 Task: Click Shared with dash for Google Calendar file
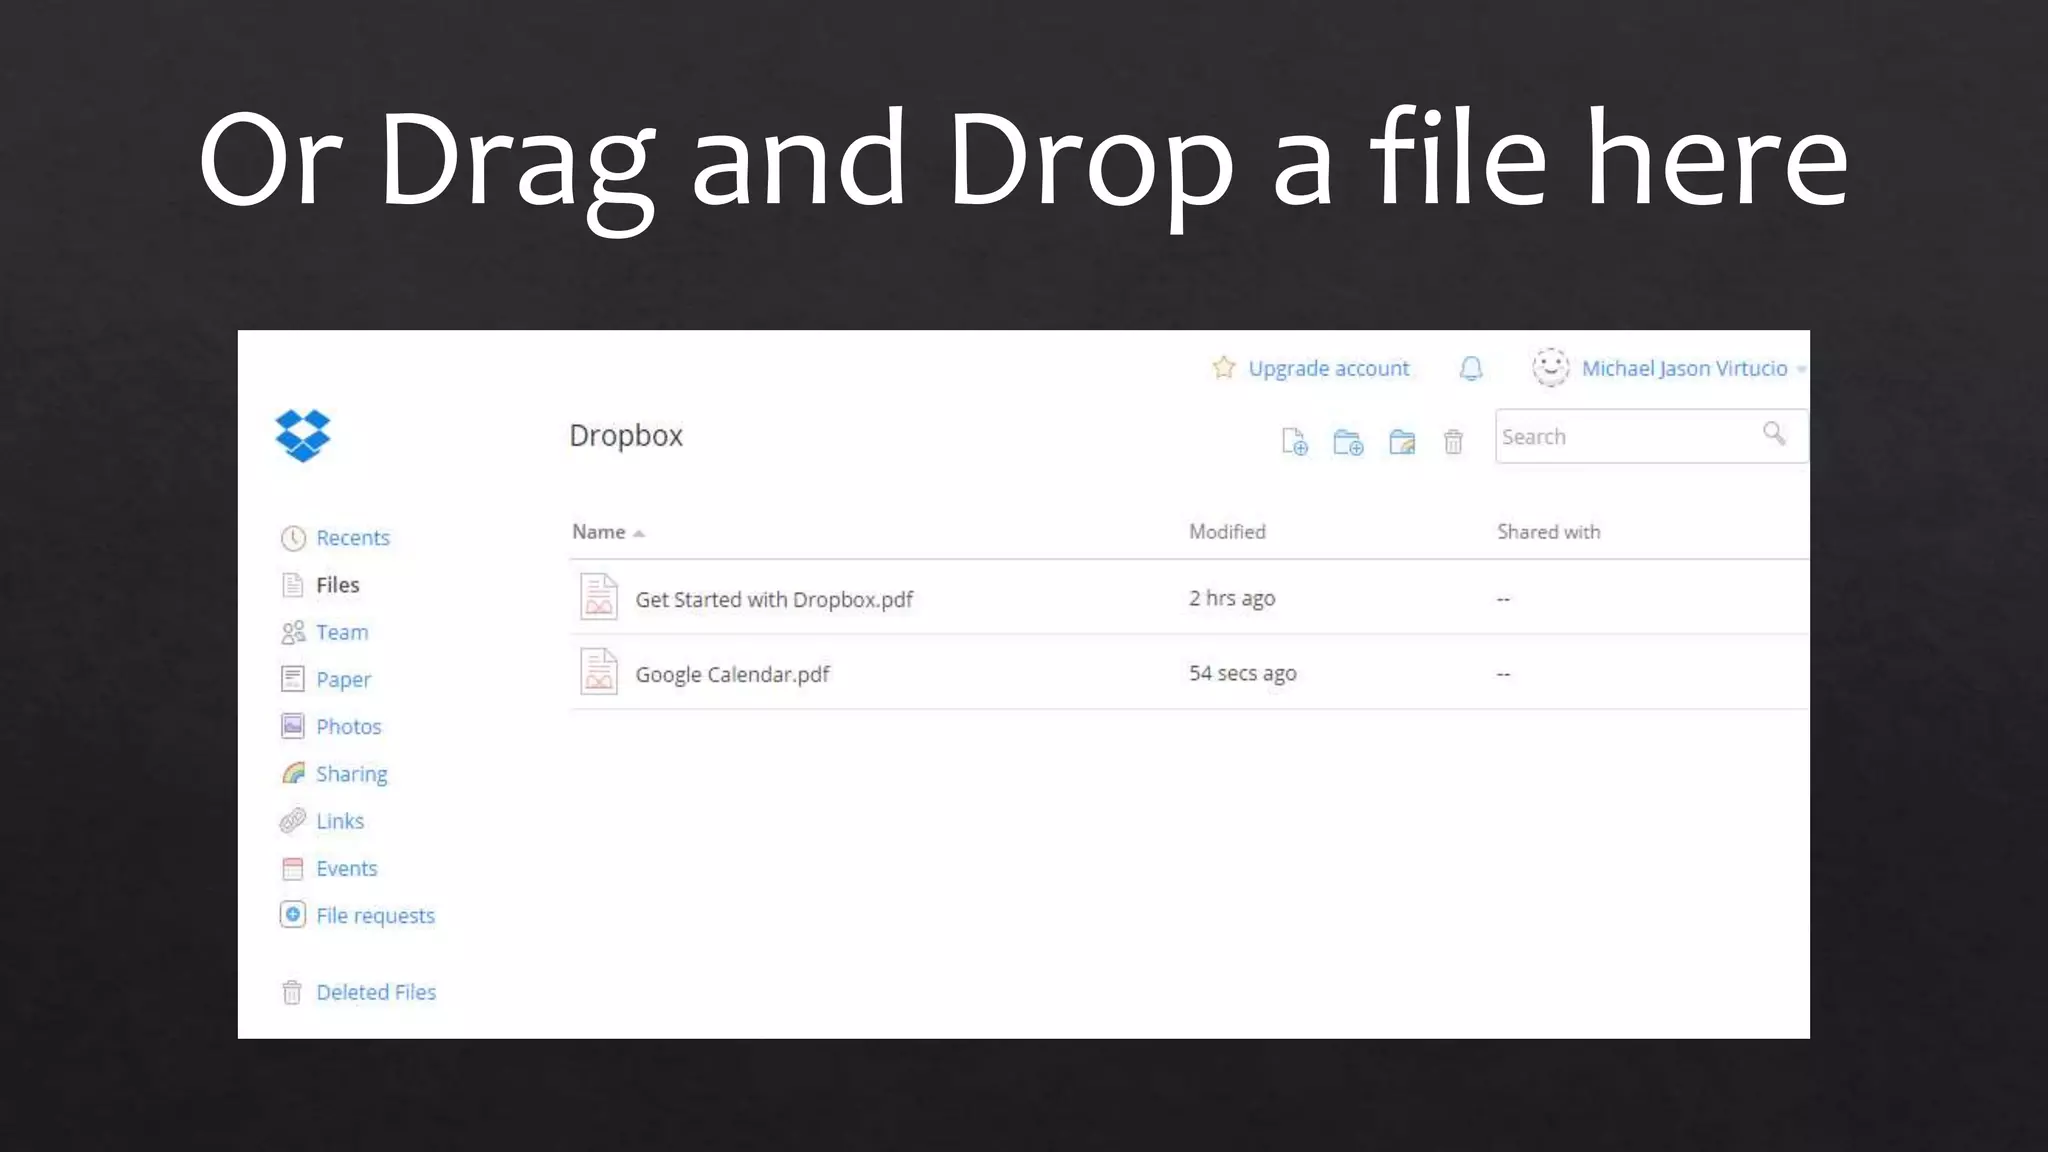1503,674
